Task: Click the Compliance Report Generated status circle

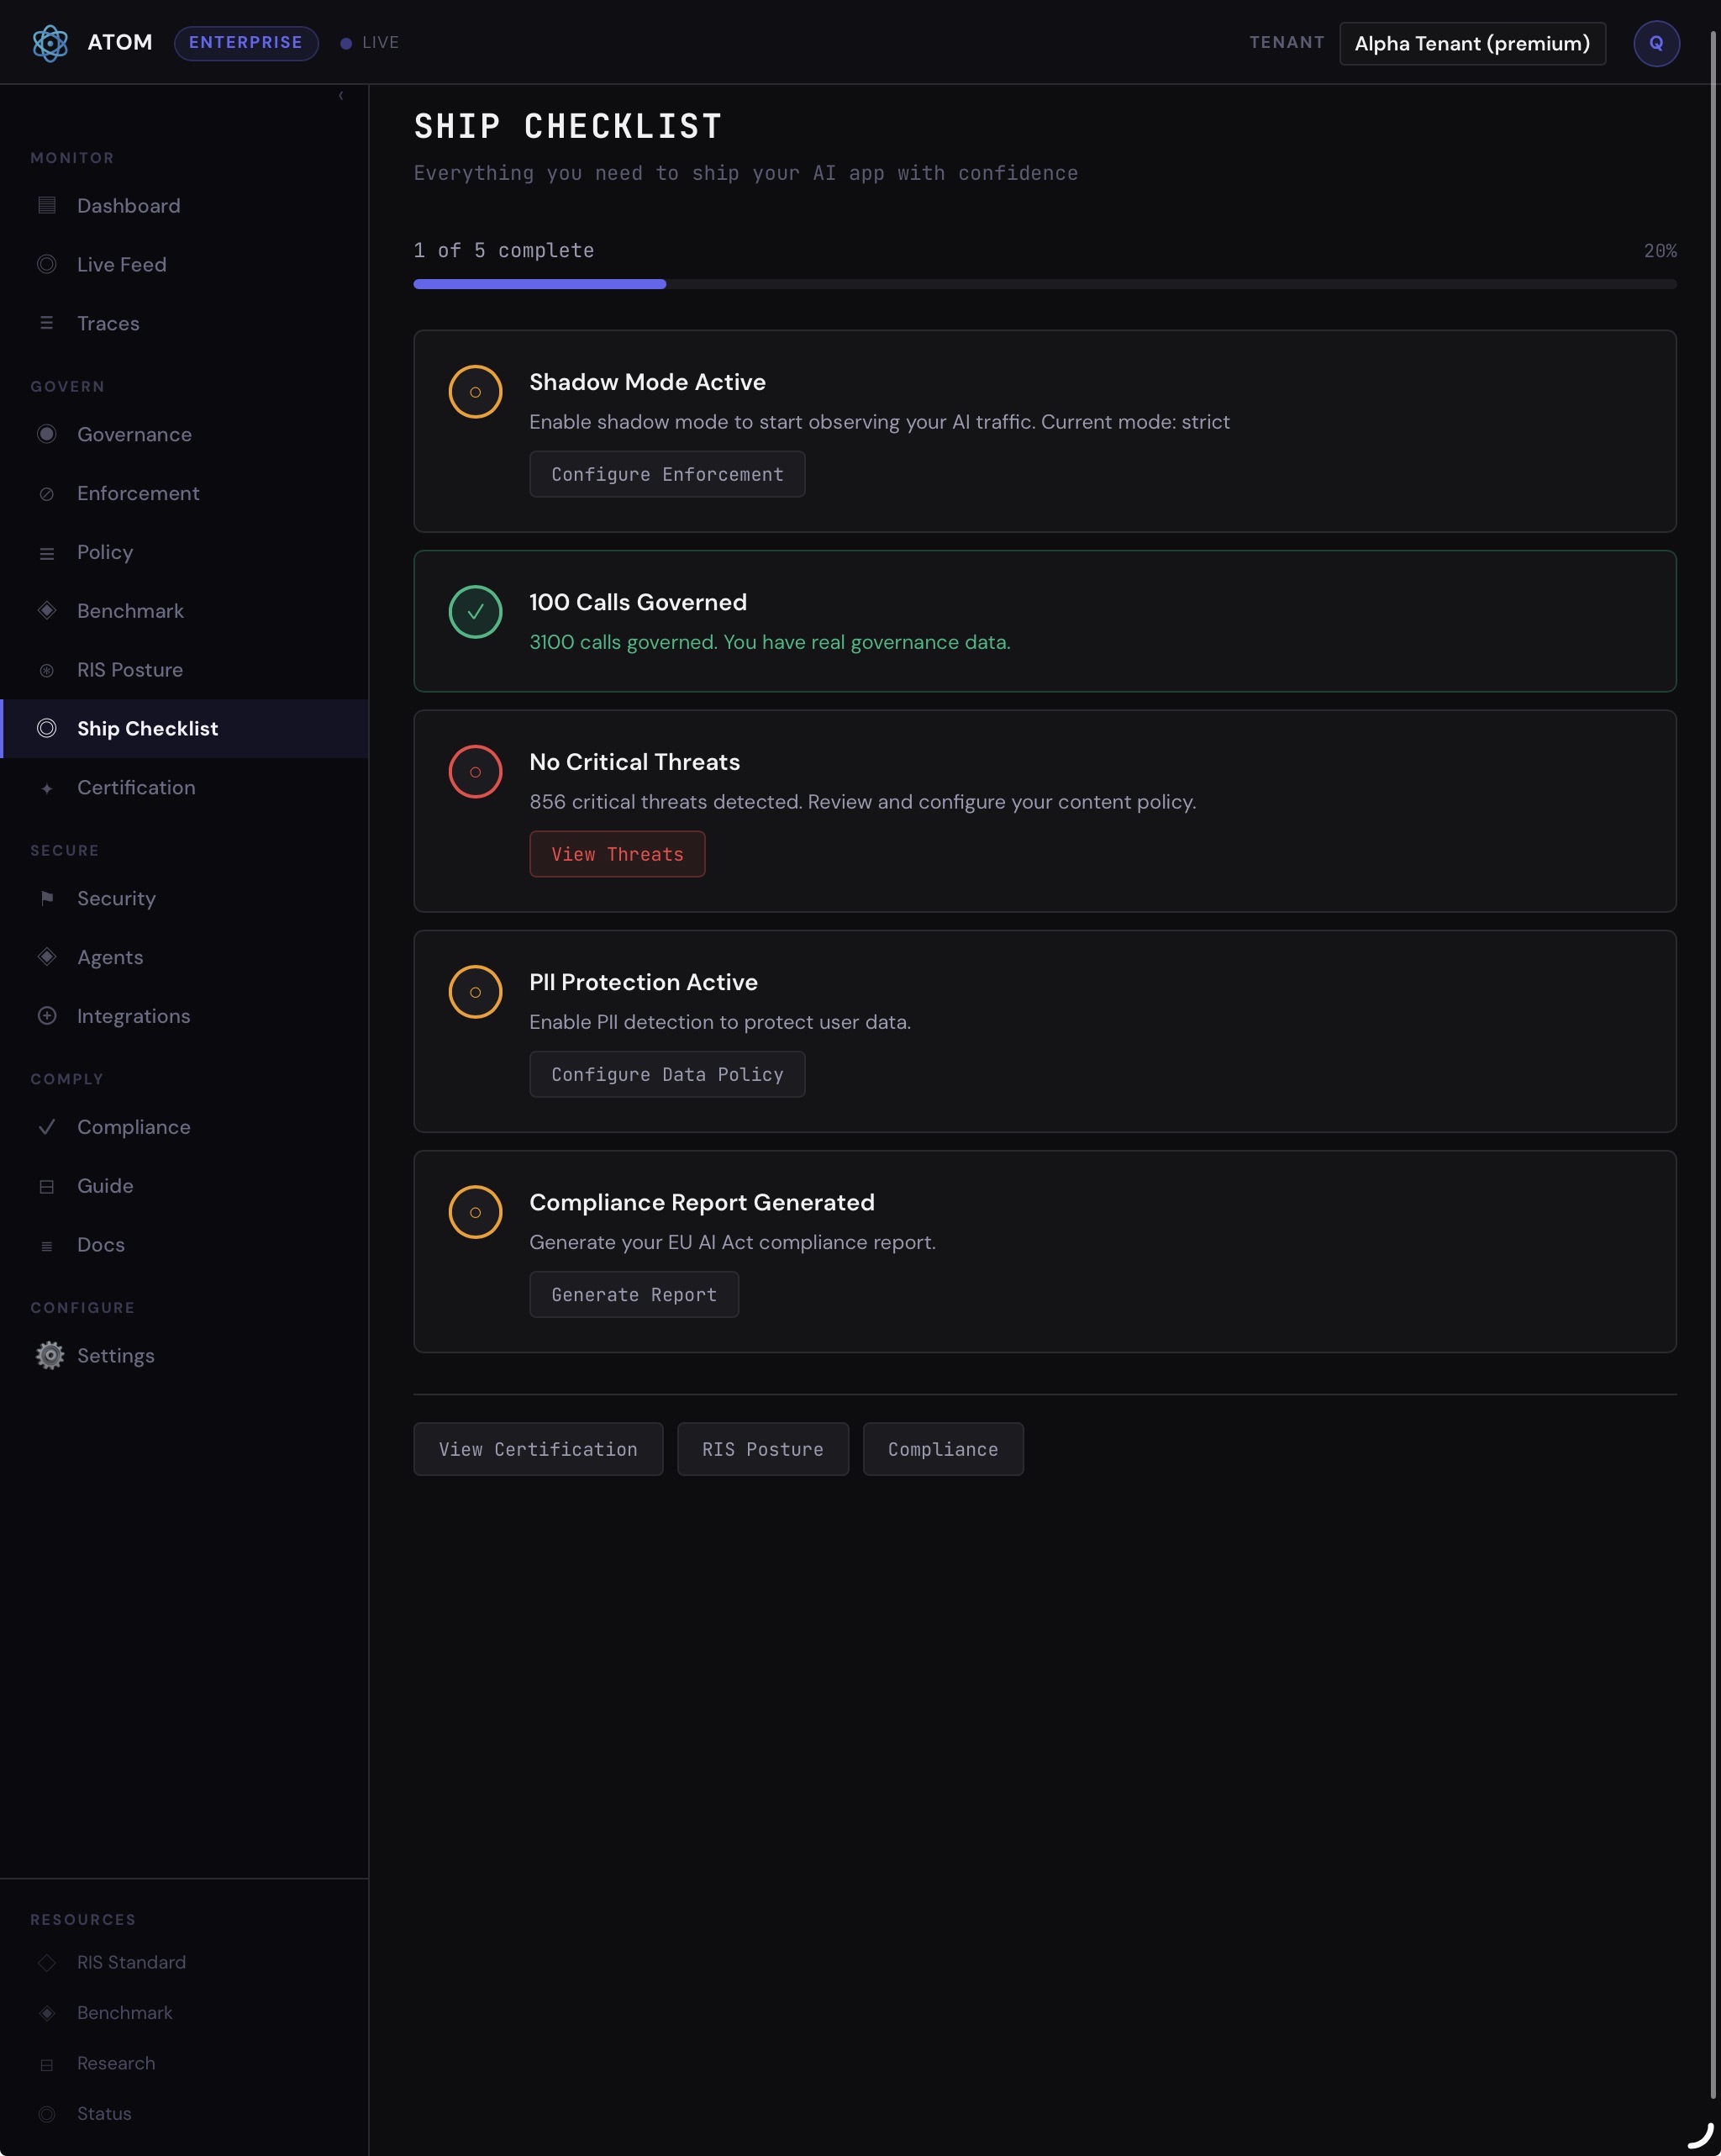Action: (x=475, y=1212)
